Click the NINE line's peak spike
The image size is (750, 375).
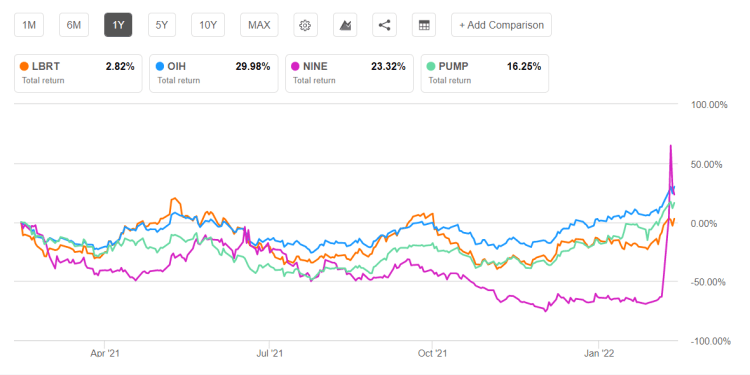coord(671,145)
